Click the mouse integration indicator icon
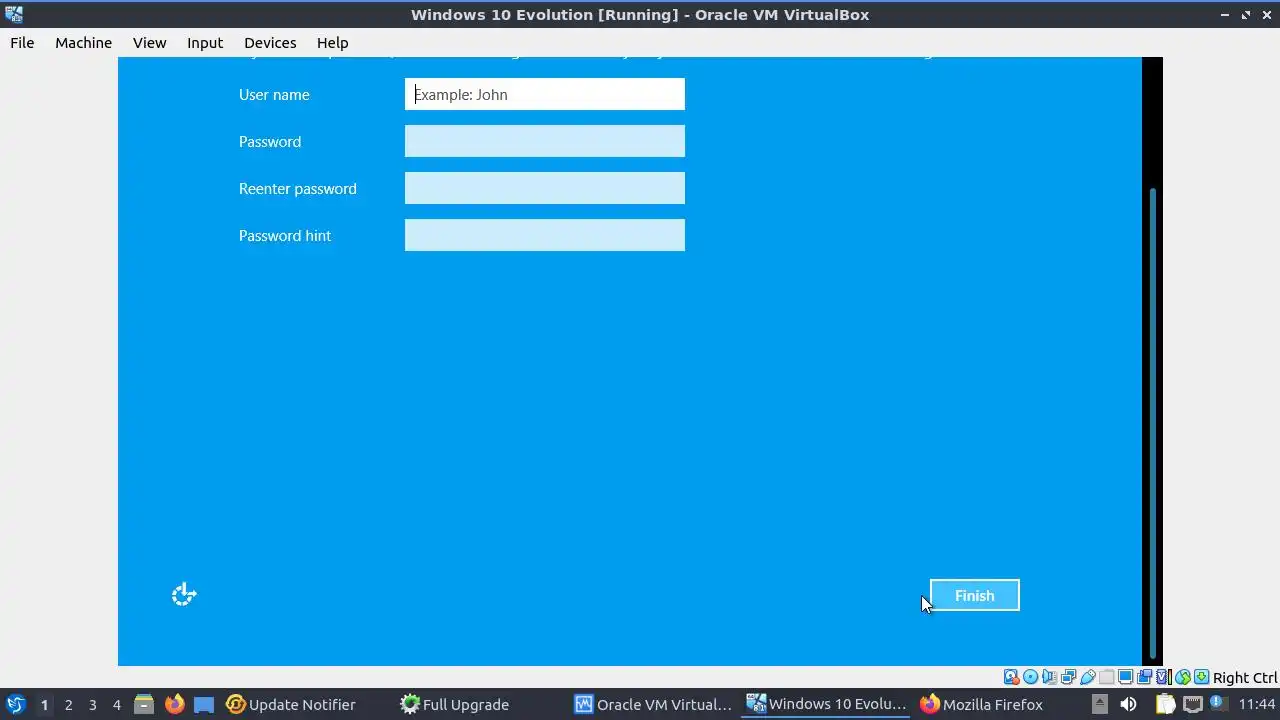1280x720 pixels. pyautogui.click(x=1183, y=677)
